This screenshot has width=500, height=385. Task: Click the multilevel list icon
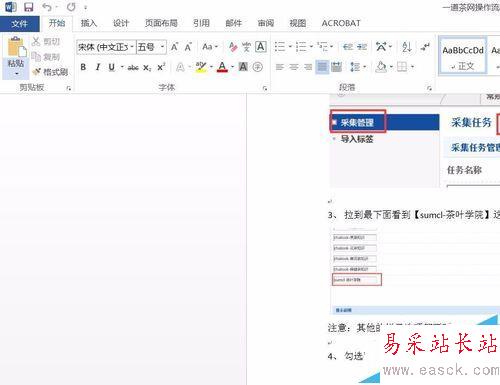click(322, 47)
